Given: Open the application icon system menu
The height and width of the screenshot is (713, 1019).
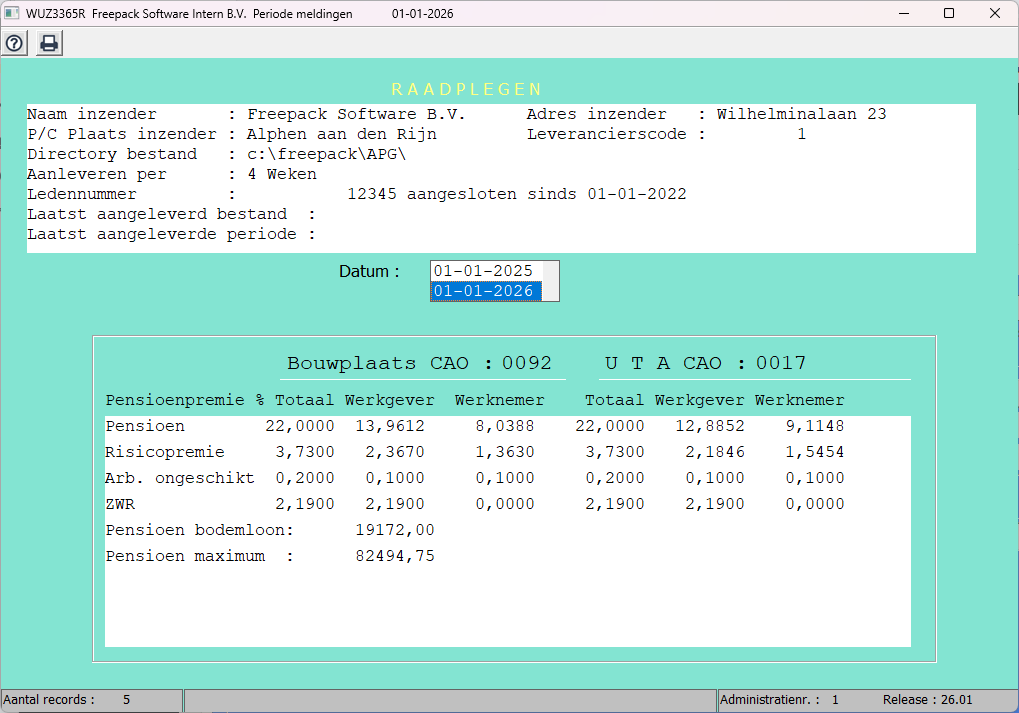Looking at the screenshot, I should click(x=12, y=14).
